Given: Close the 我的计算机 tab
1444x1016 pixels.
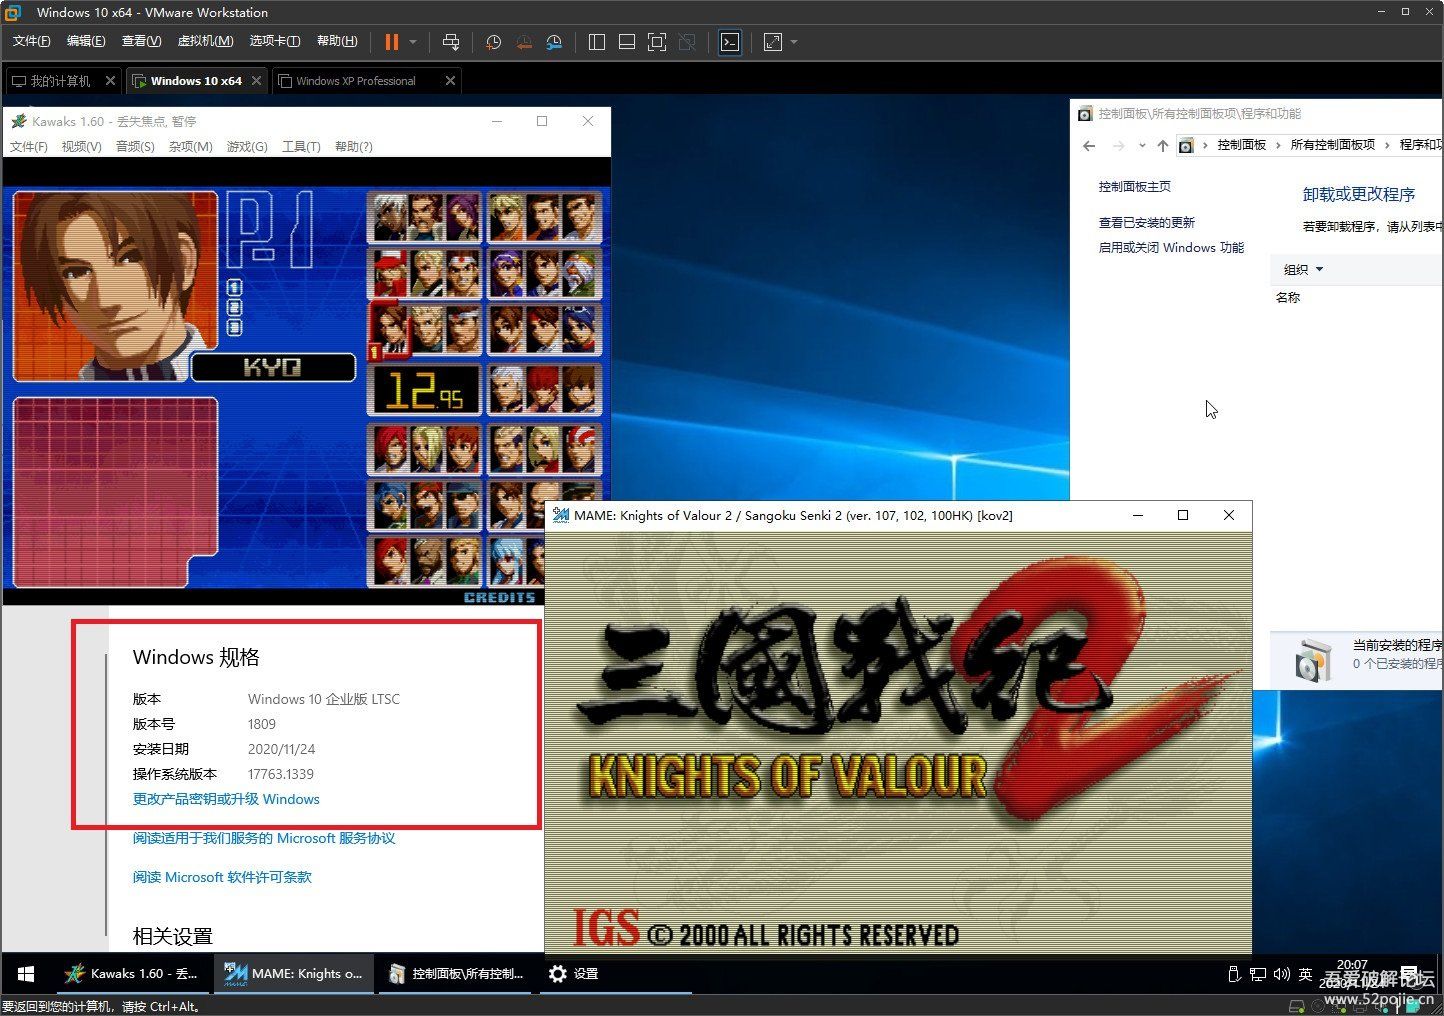Looking at the screenshot, I should pos(110,81).
